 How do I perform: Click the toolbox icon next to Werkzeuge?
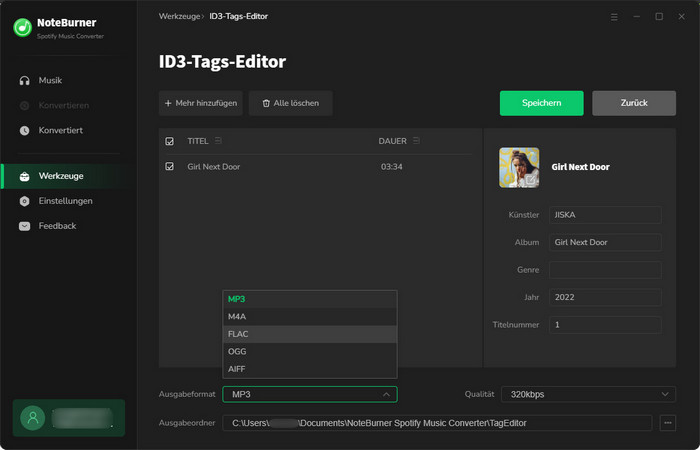click(x=25, y=176)
